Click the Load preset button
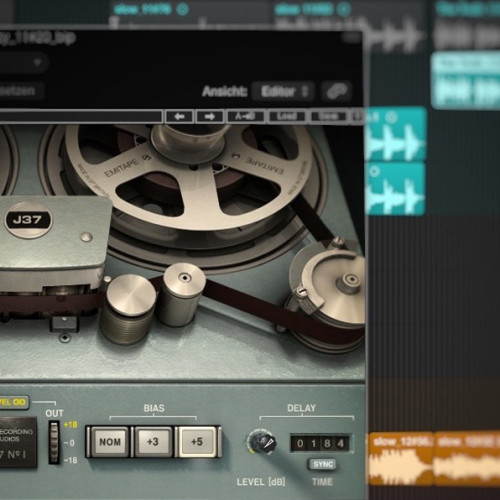The width and height of the screenshot is (500, 500). click(x=287, y=117)
